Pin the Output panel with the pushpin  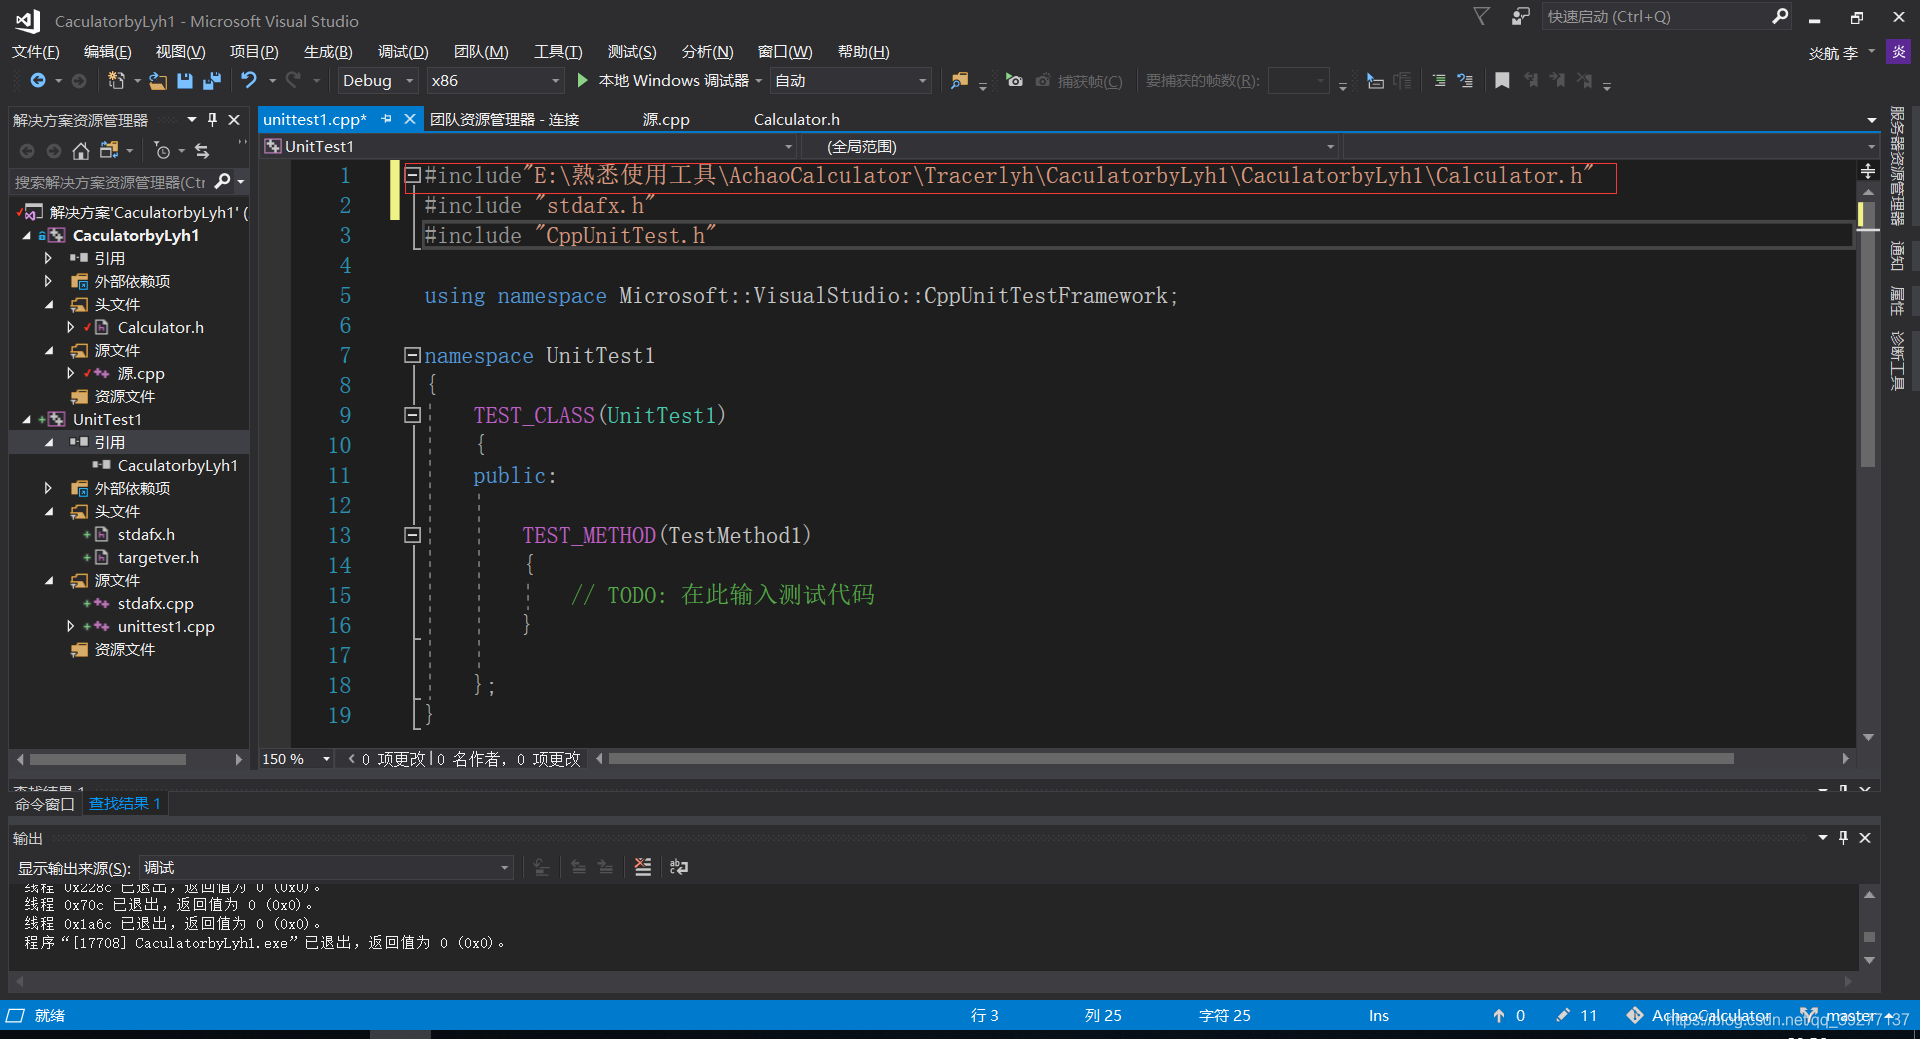pyautogui.click(x=1843, y=838)
